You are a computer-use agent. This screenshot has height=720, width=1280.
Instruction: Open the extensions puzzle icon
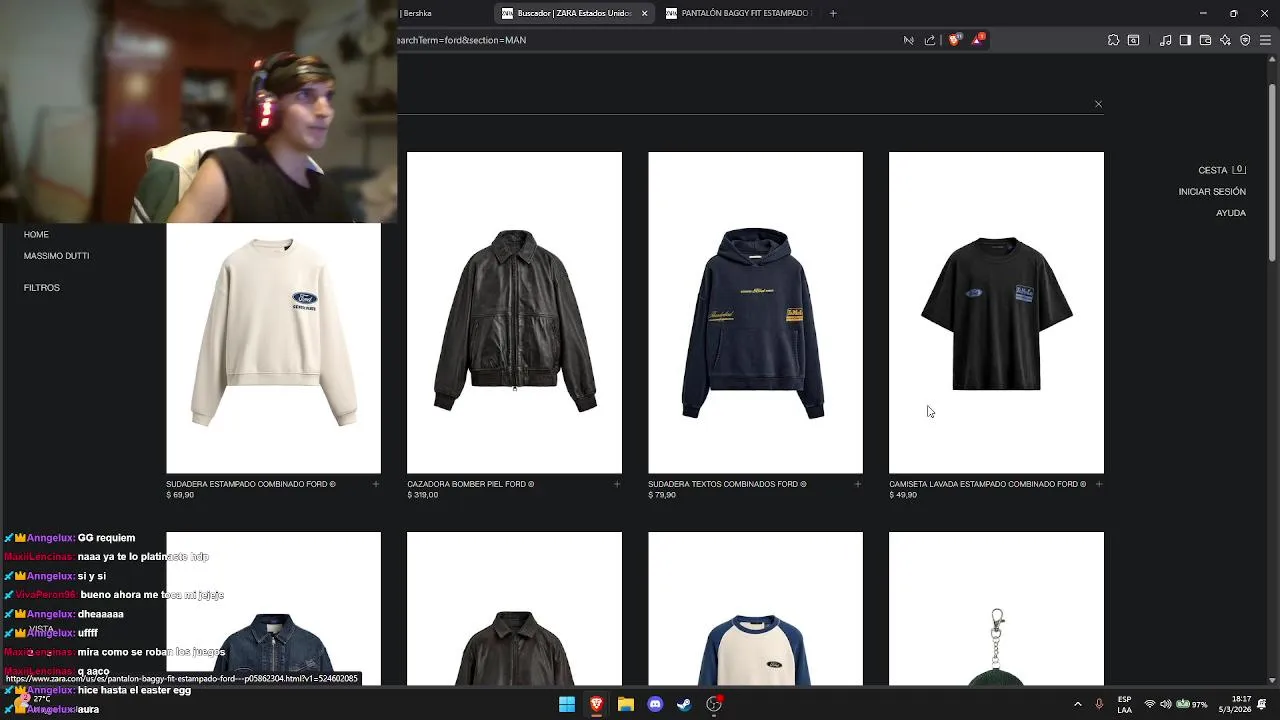coord(1113,40)
